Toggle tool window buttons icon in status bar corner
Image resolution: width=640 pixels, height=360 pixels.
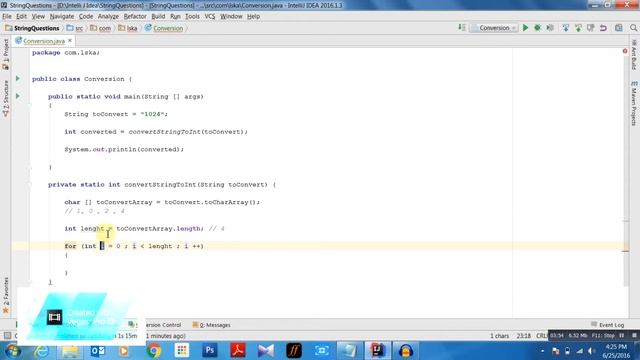(x=7, y=336)
